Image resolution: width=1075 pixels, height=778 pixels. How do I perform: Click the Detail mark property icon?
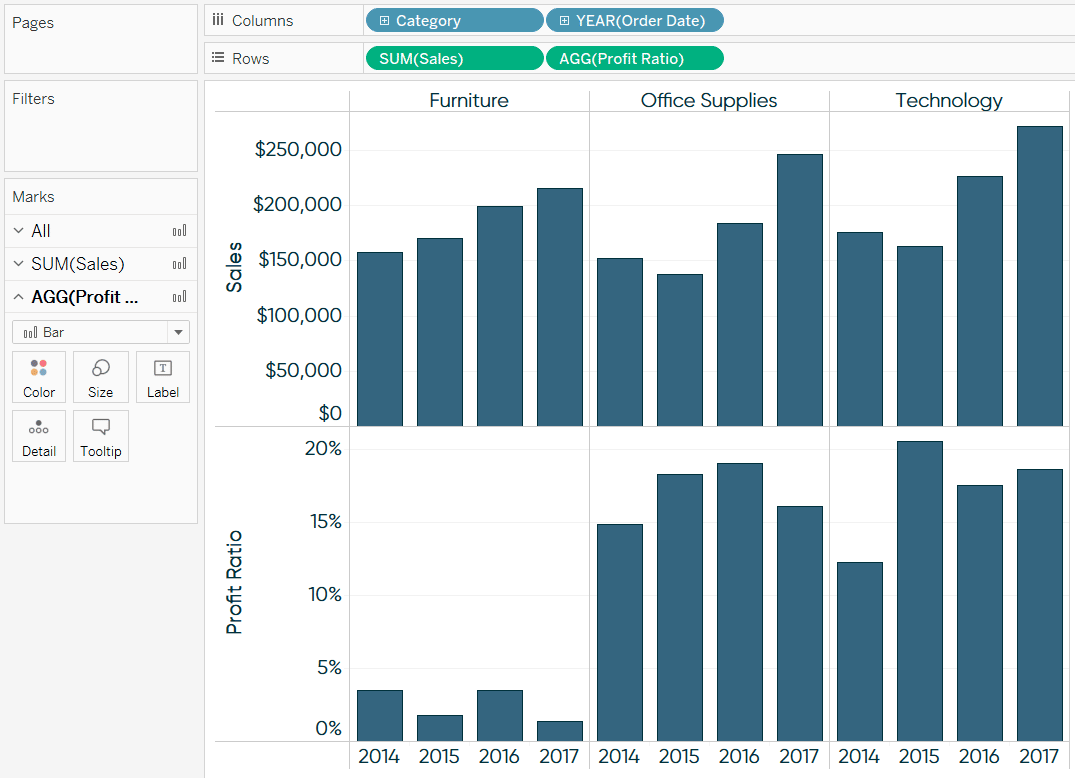[x=39, y=436]
